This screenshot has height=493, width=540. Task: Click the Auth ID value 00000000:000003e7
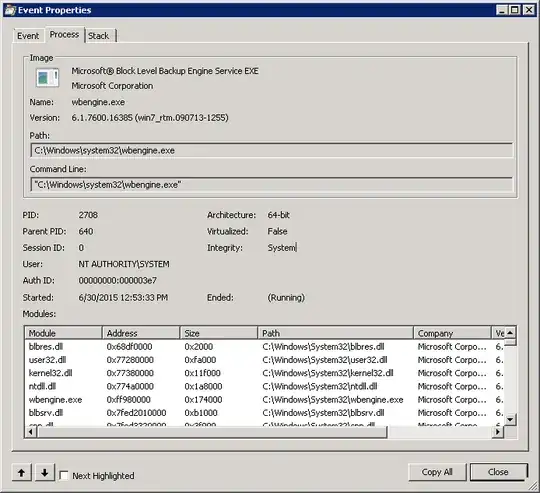(117, 281)
